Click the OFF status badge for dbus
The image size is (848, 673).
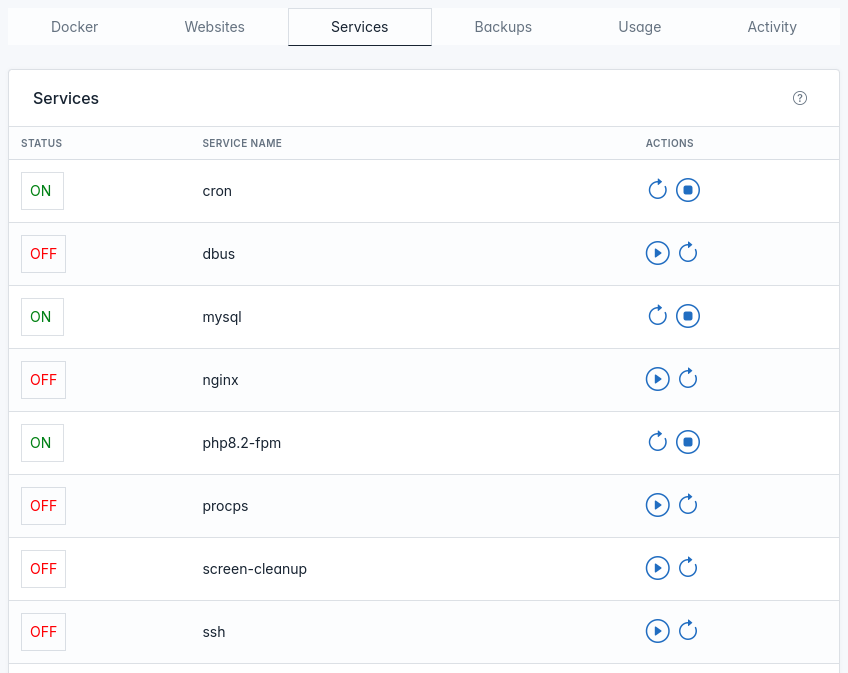click(x=43, y=254)
